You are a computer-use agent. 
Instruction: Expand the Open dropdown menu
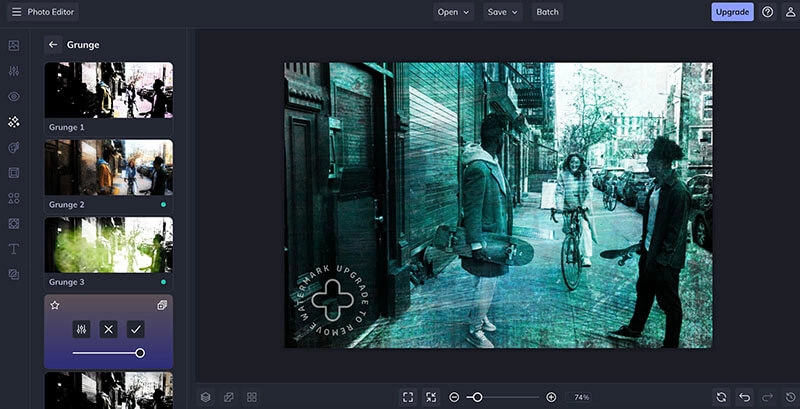(453, 12)
